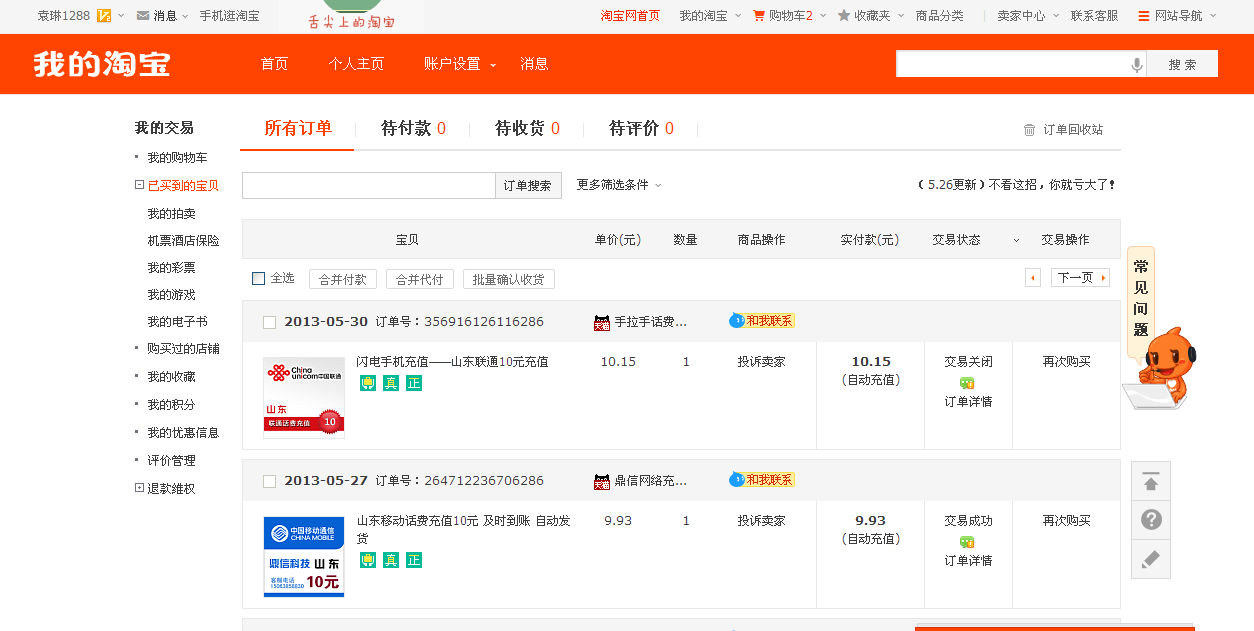Click the feedback pencil icon
Viewport: 1254px width, 631px height.
1150,559
